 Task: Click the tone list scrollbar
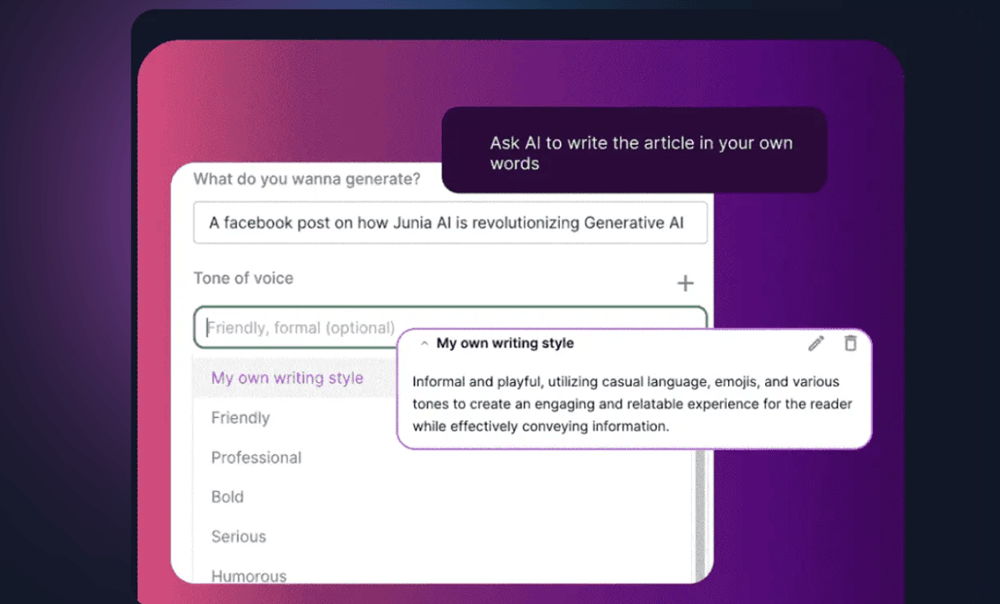(700, 515)
